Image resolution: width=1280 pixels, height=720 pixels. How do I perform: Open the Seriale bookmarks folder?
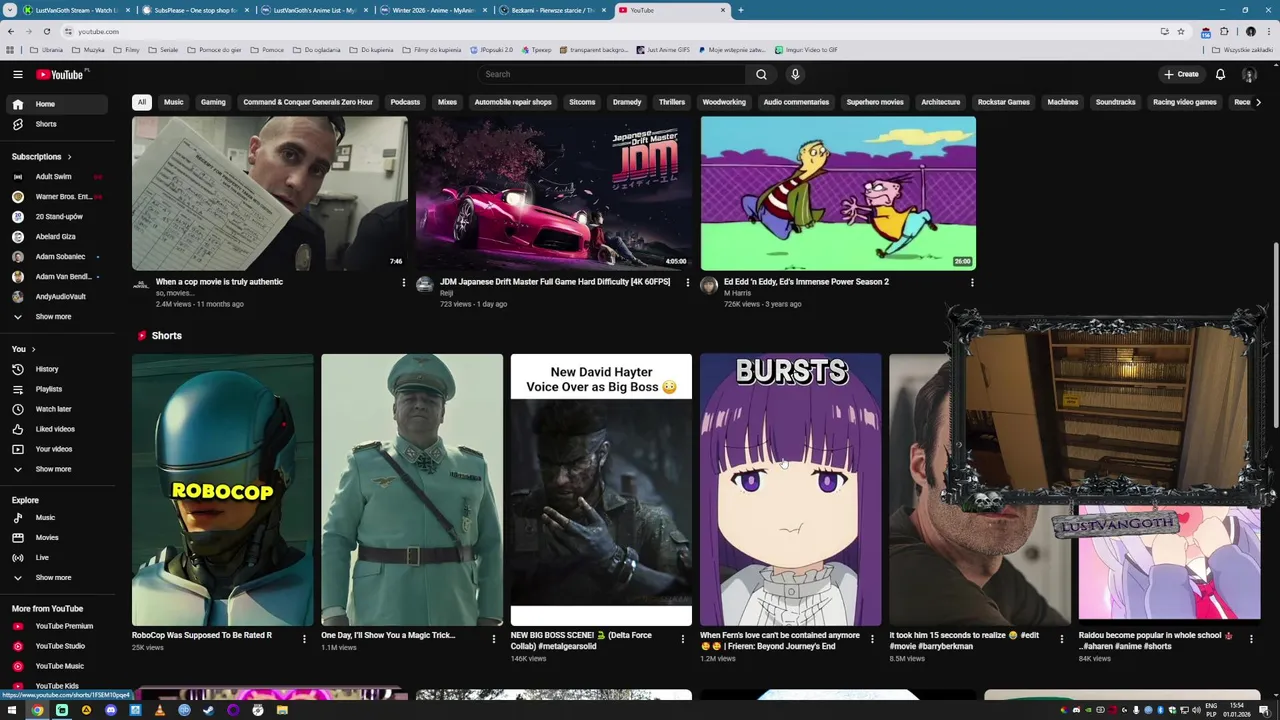coord(164,50)
